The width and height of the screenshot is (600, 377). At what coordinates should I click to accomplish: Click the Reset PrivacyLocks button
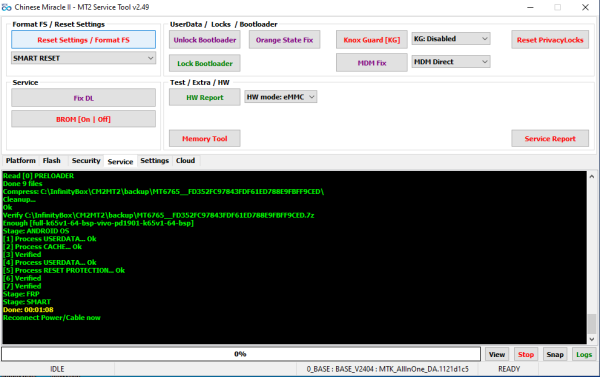550,40
